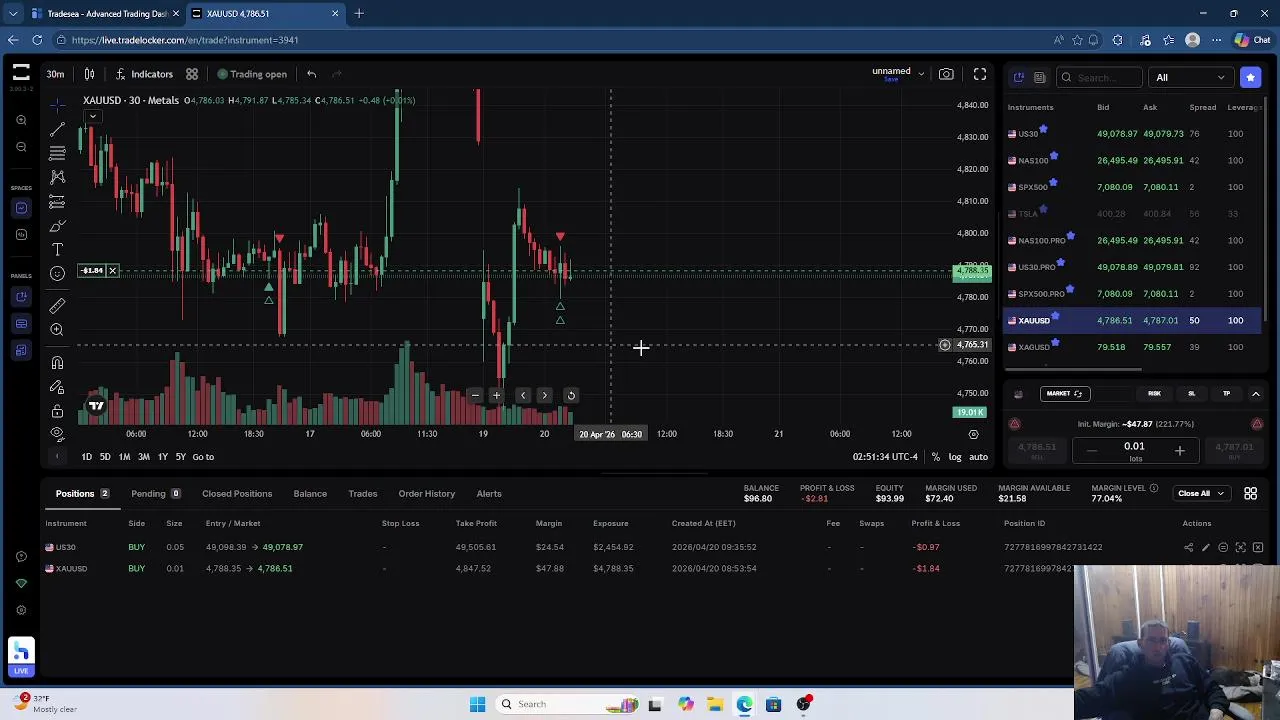Change the candlestick chart style
This screenshot has width=1280, height=720.
89,74
